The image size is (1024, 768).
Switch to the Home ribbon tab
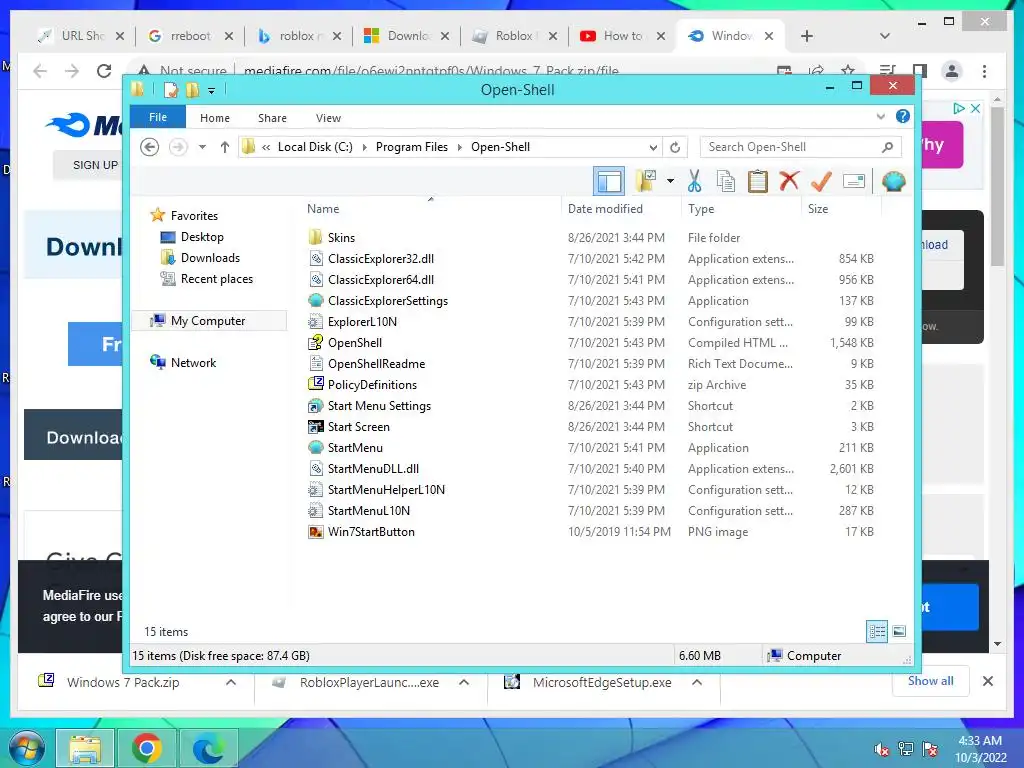215,118
